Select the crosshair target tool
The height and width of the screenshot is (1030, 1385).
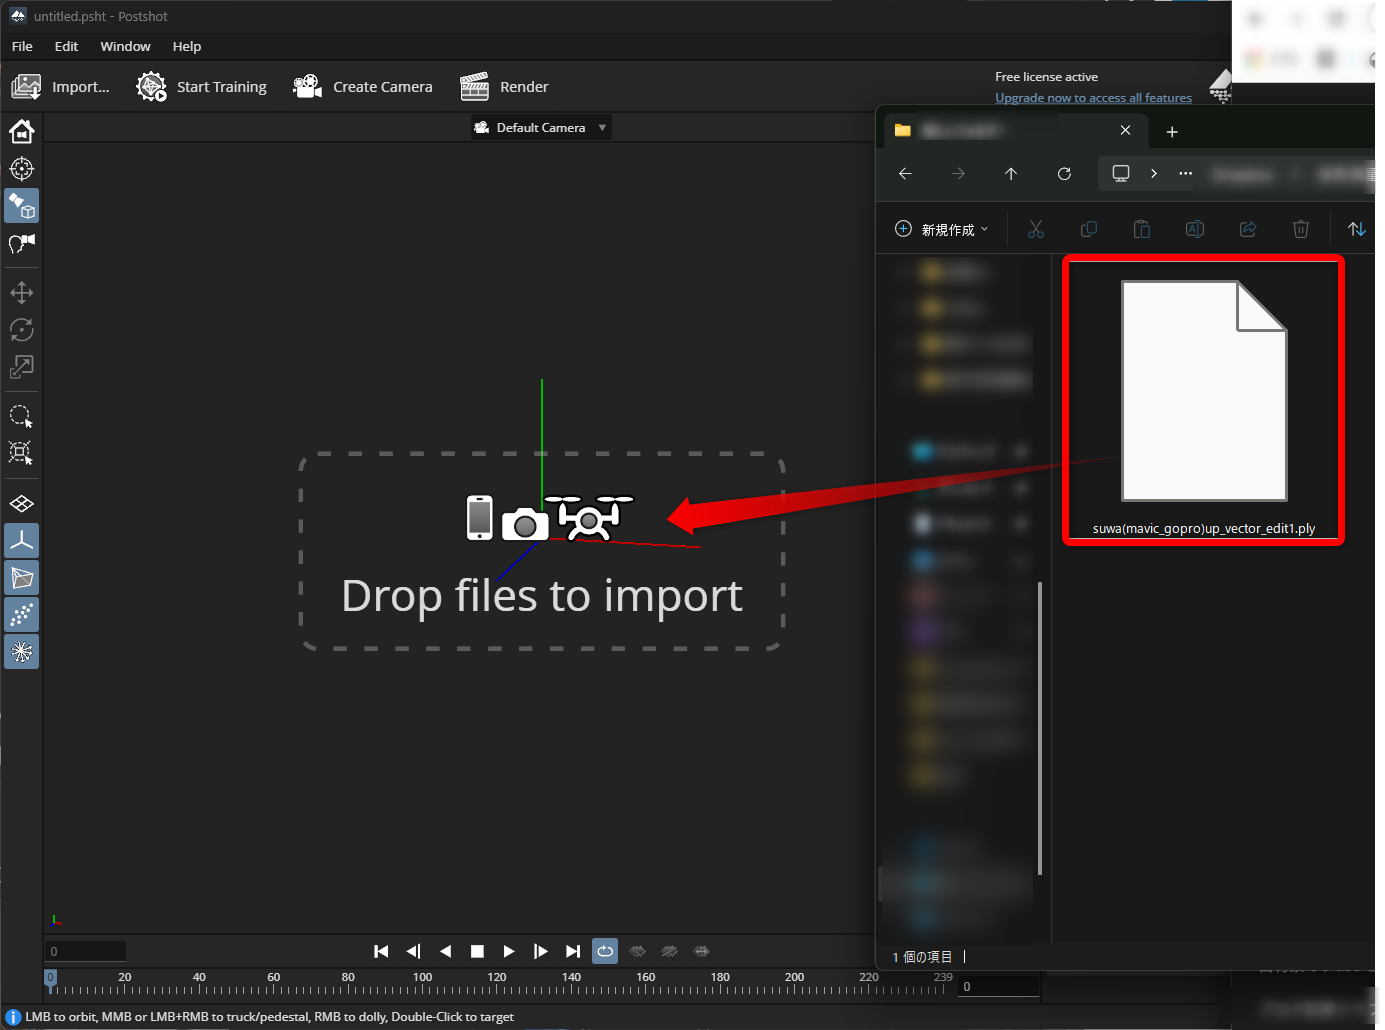coord(22,169)
